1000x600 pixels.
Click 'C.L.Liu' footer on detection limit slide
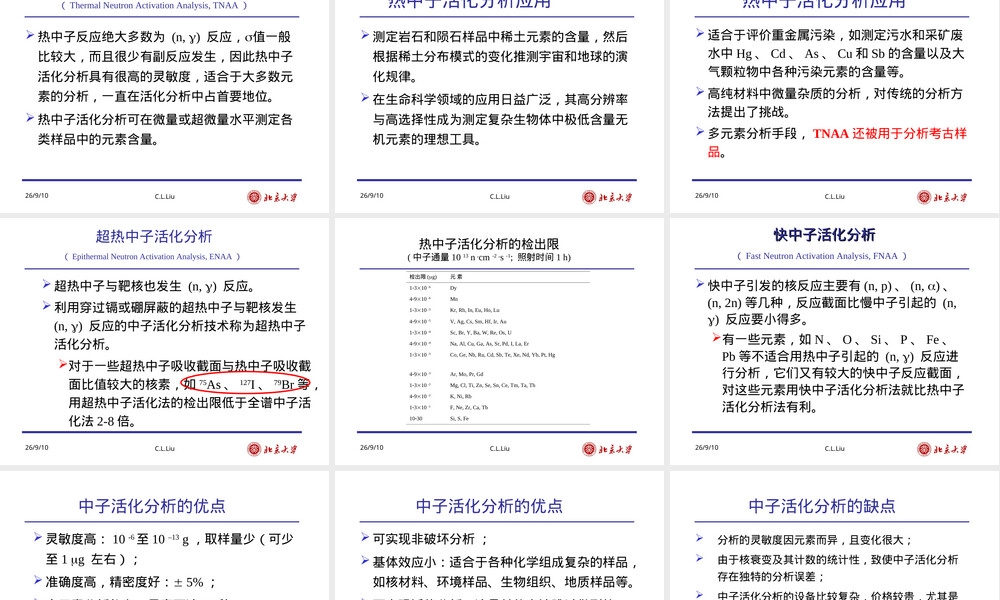coord(499,448)
